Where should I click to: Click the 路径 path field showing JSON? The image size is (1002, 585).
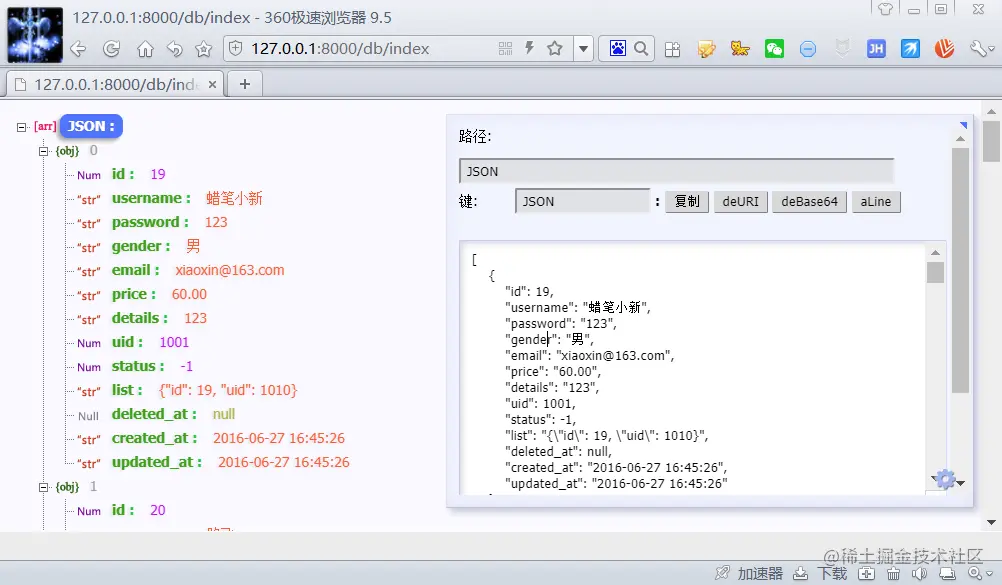(x=676, y=171)
